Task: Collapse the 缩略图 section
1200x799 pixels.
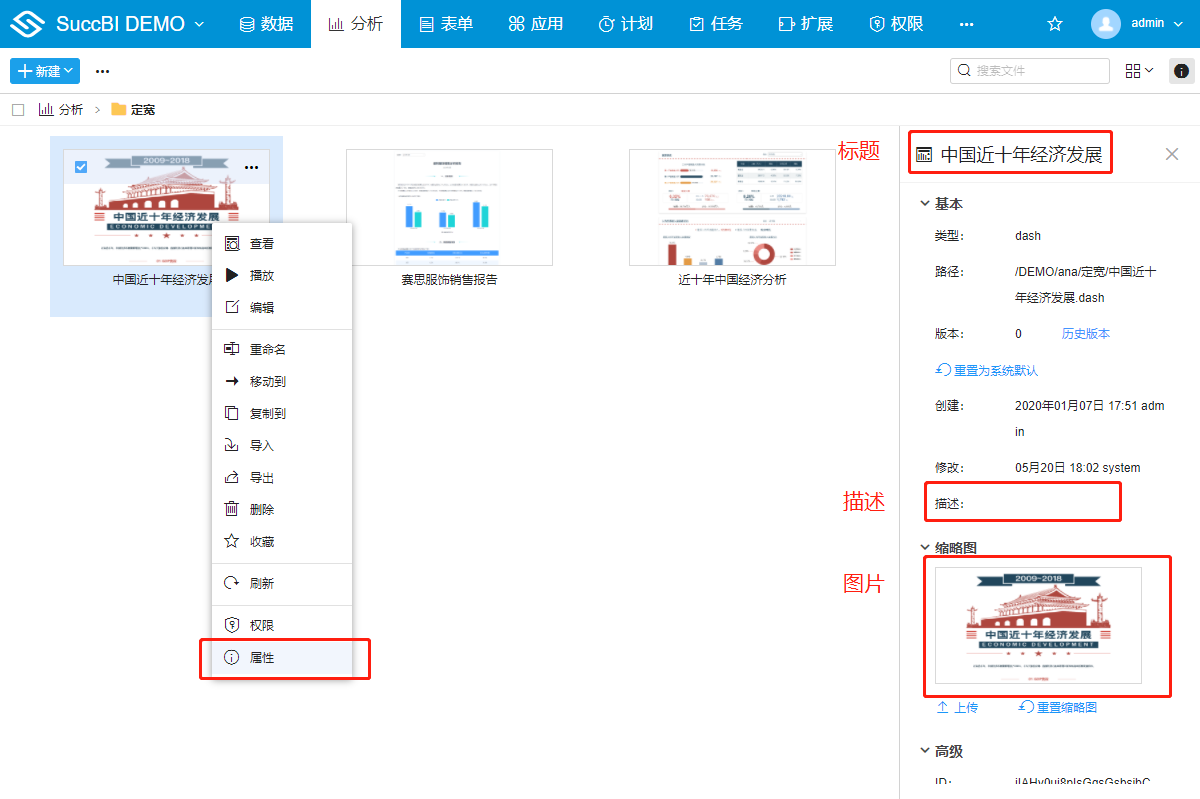Action: 924,548
